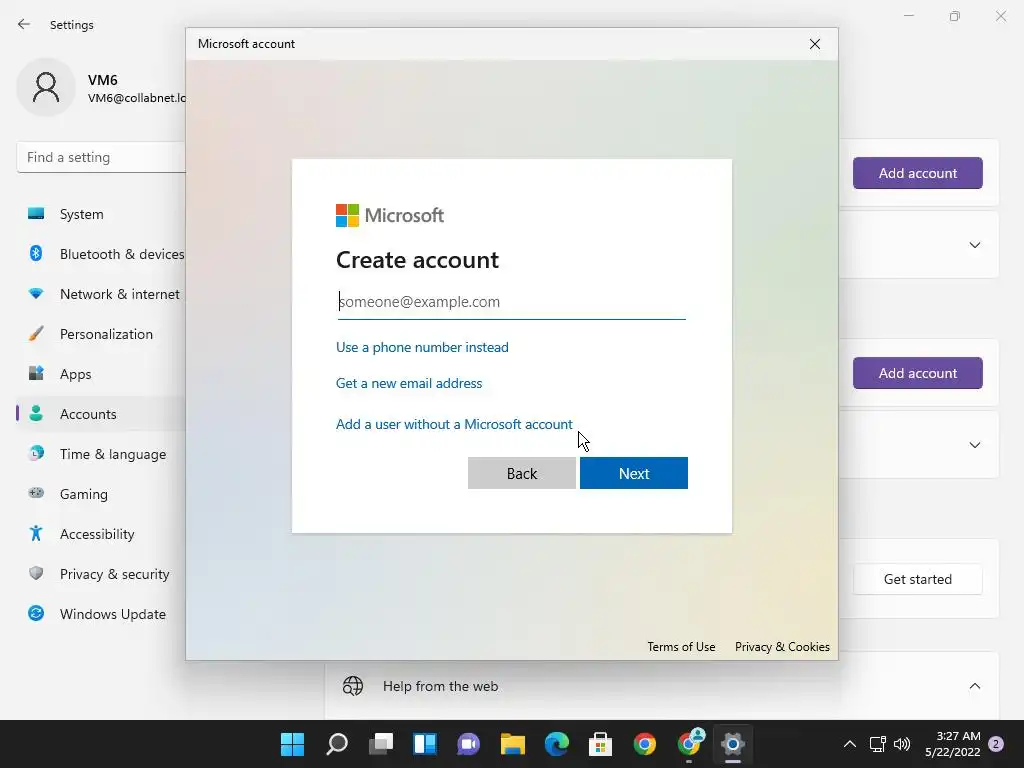
Task: Open Privacy & security settings
Action: click(101, 574)
